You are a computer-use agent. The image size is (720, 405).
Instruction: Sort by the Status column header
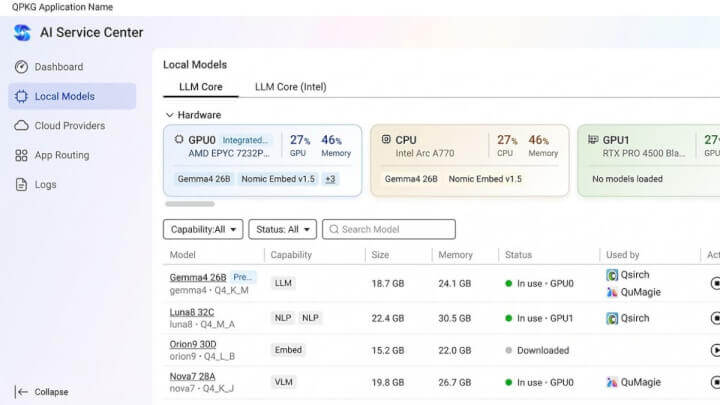click(x=518, y=255)
